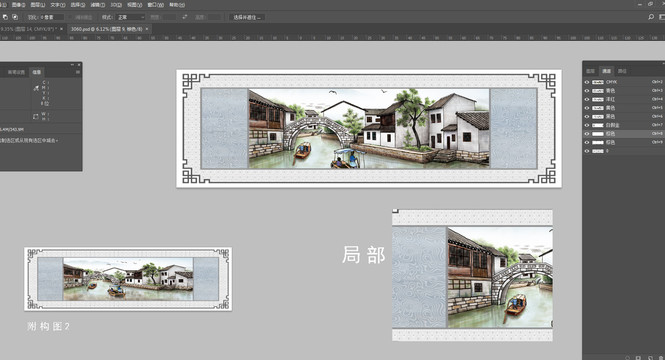665x360 pixels.
Task: Click the W/H dimensions icon in Info panel
Action: pyautogui.click(x=36, y=116)
